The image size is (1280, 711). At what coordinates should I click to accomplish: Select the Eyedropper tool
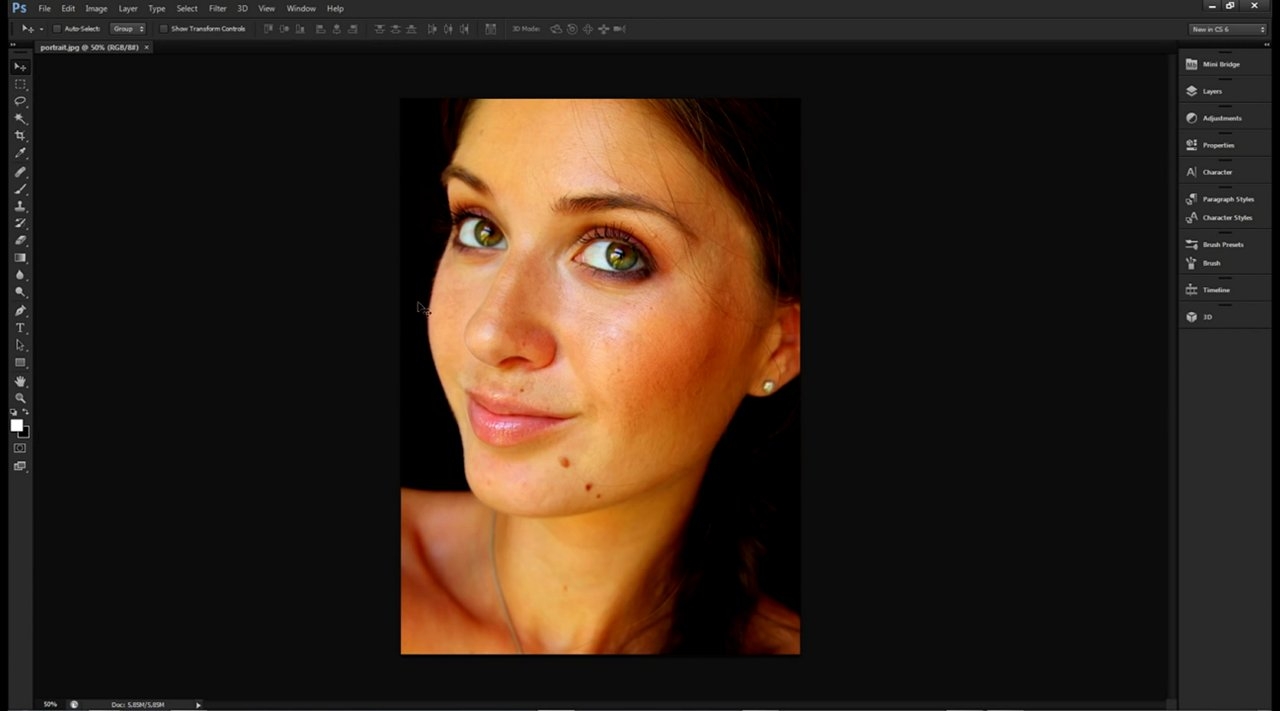coord(20,153)
